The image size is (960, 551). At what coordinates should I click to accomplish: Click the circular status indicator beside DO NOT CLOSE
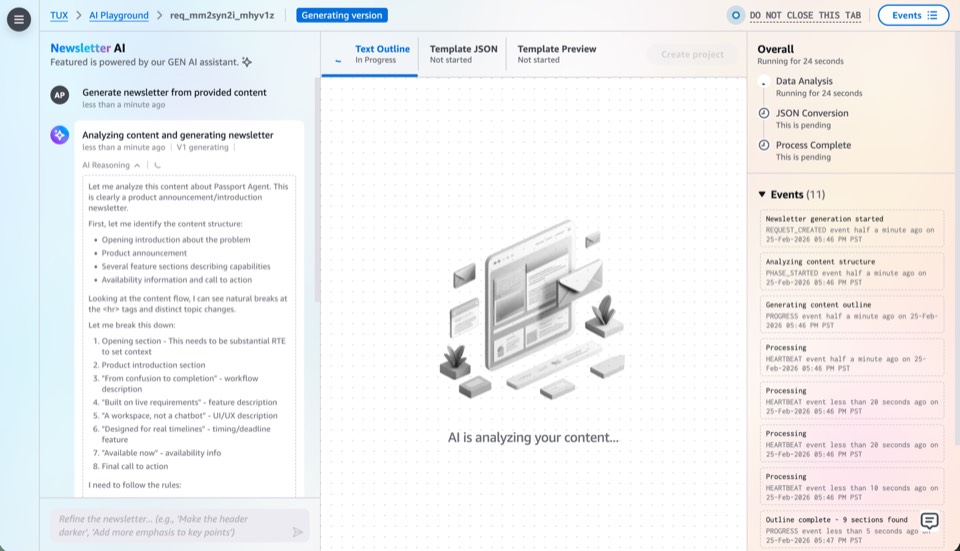(735, 15)
